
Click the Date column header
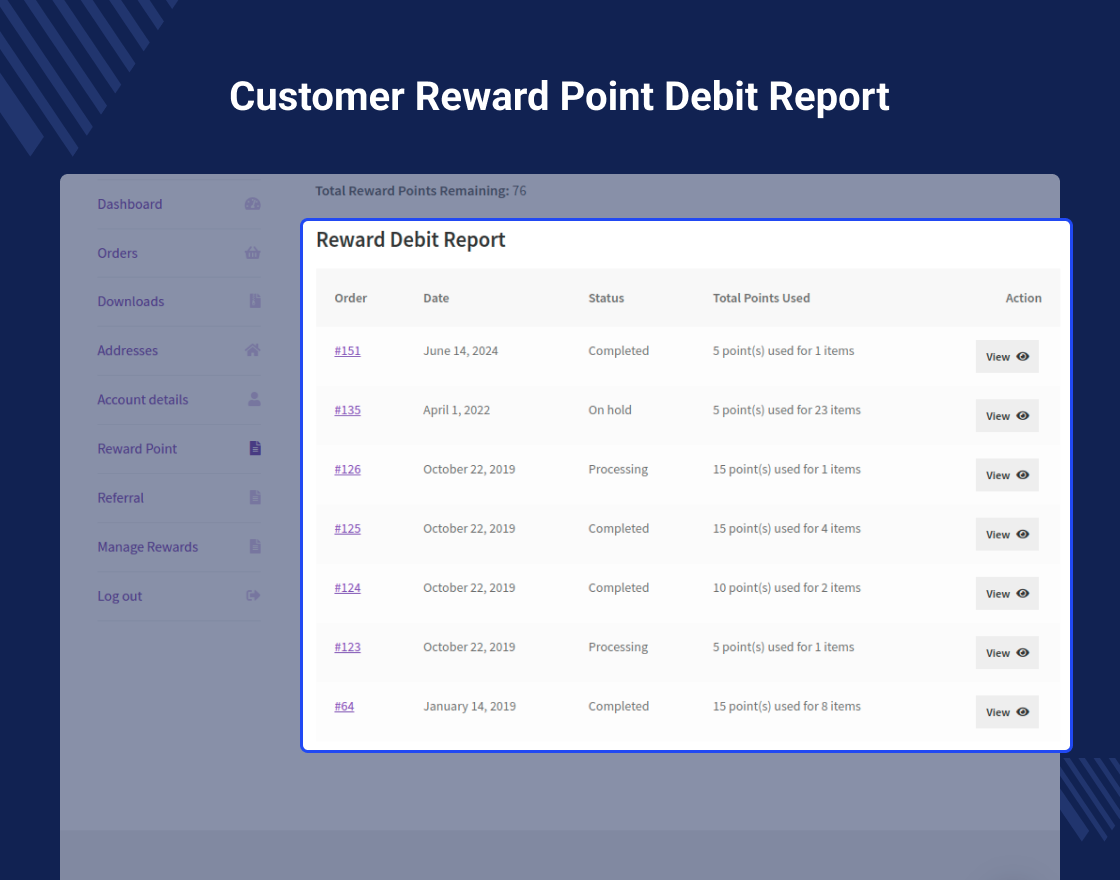point(436,298)
